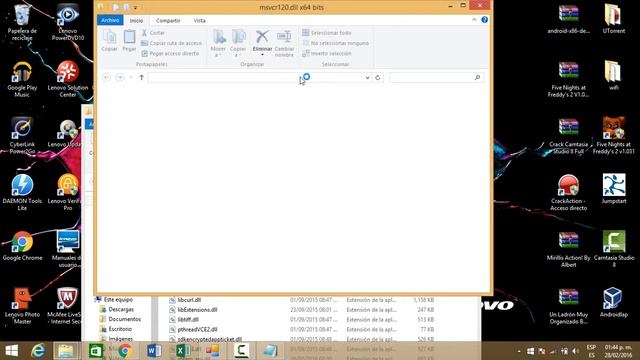
Task: Open Camtasia Studio 8 desktop shortcut
Action: (x=613, y=249)
